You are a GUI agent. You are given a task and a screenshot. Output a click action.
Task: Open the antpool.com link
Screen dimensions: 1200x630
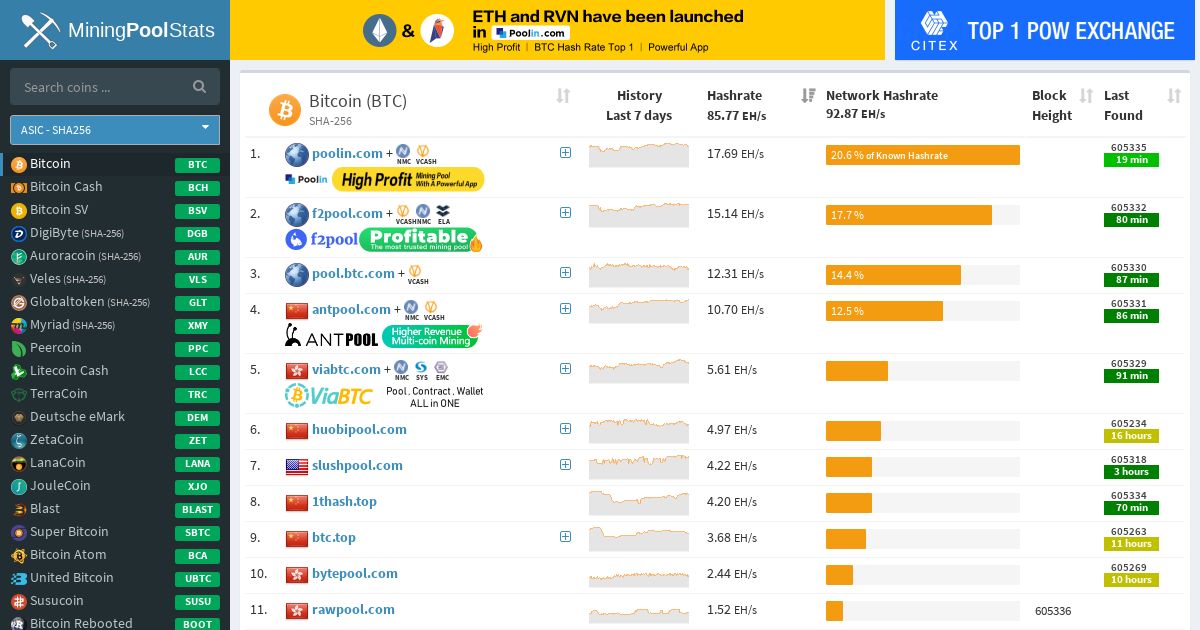[x=351, y=309]
